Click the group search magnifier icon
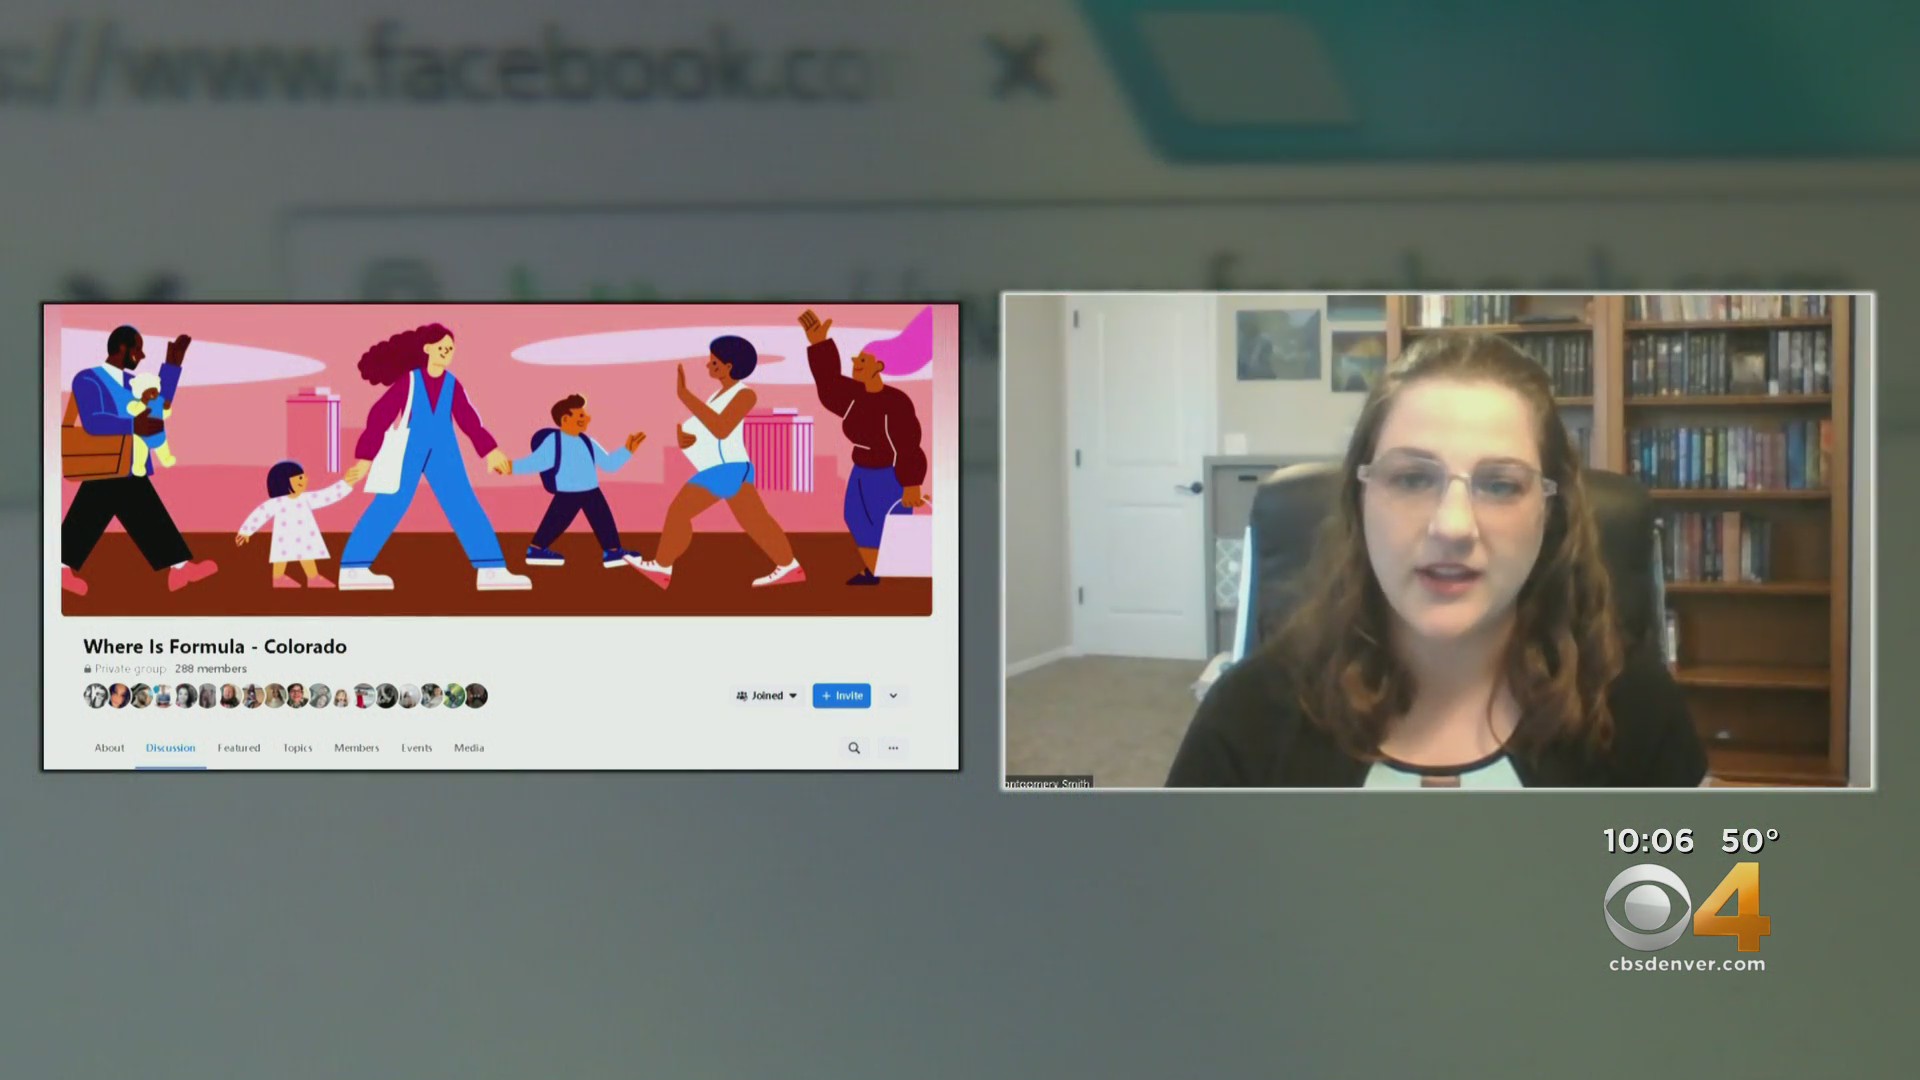The width and height of the screenshot is (1920, 1080). tap(854, 748)
